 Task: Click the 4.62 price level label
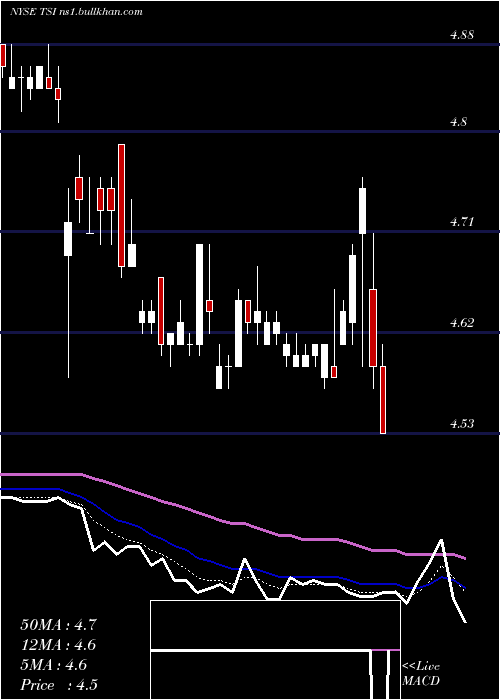coord(462,322)
